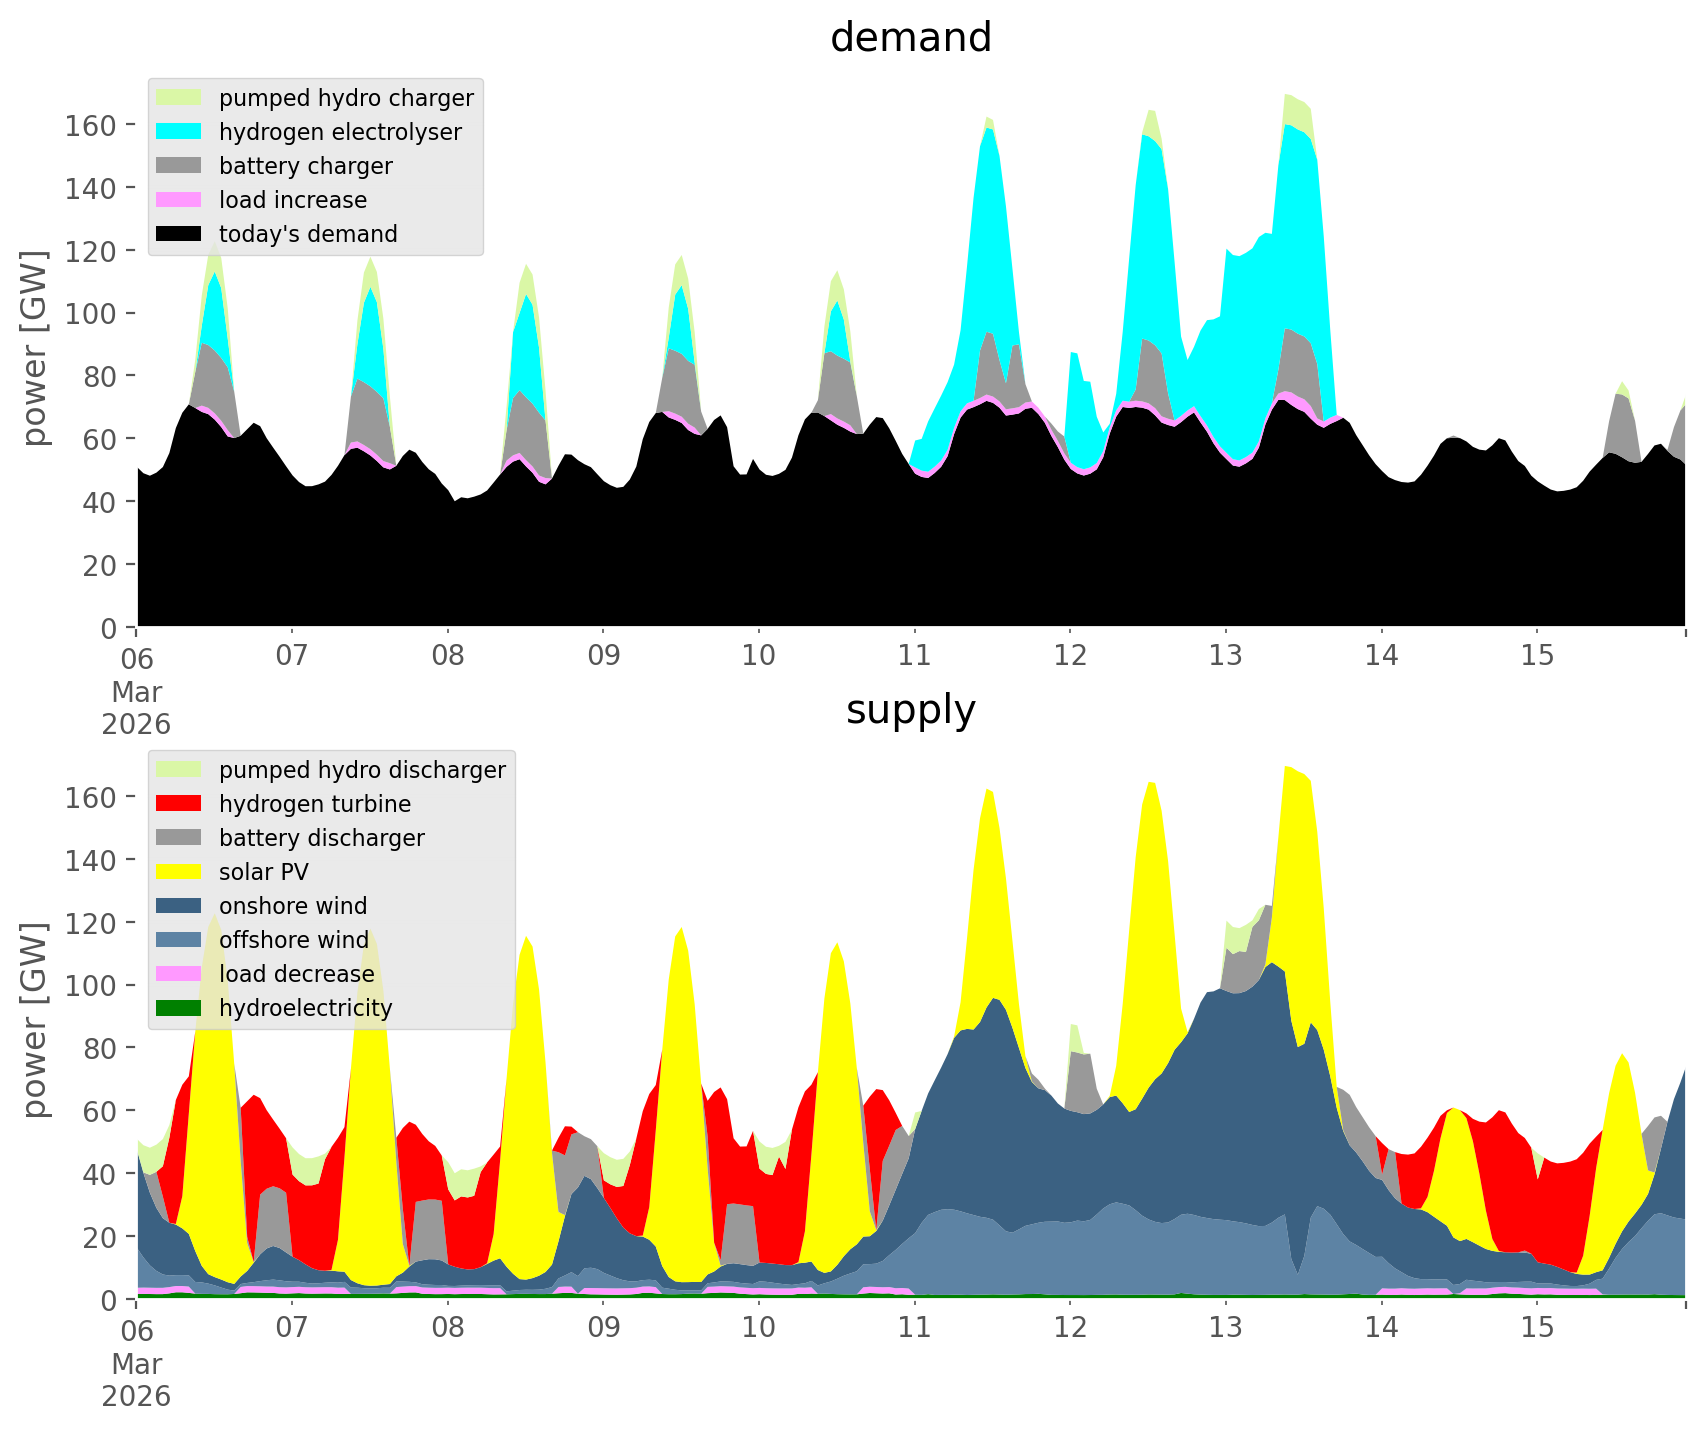Select the offshore wind legend swatch
Screen dimensions: 1706x1431
point(180,940)
